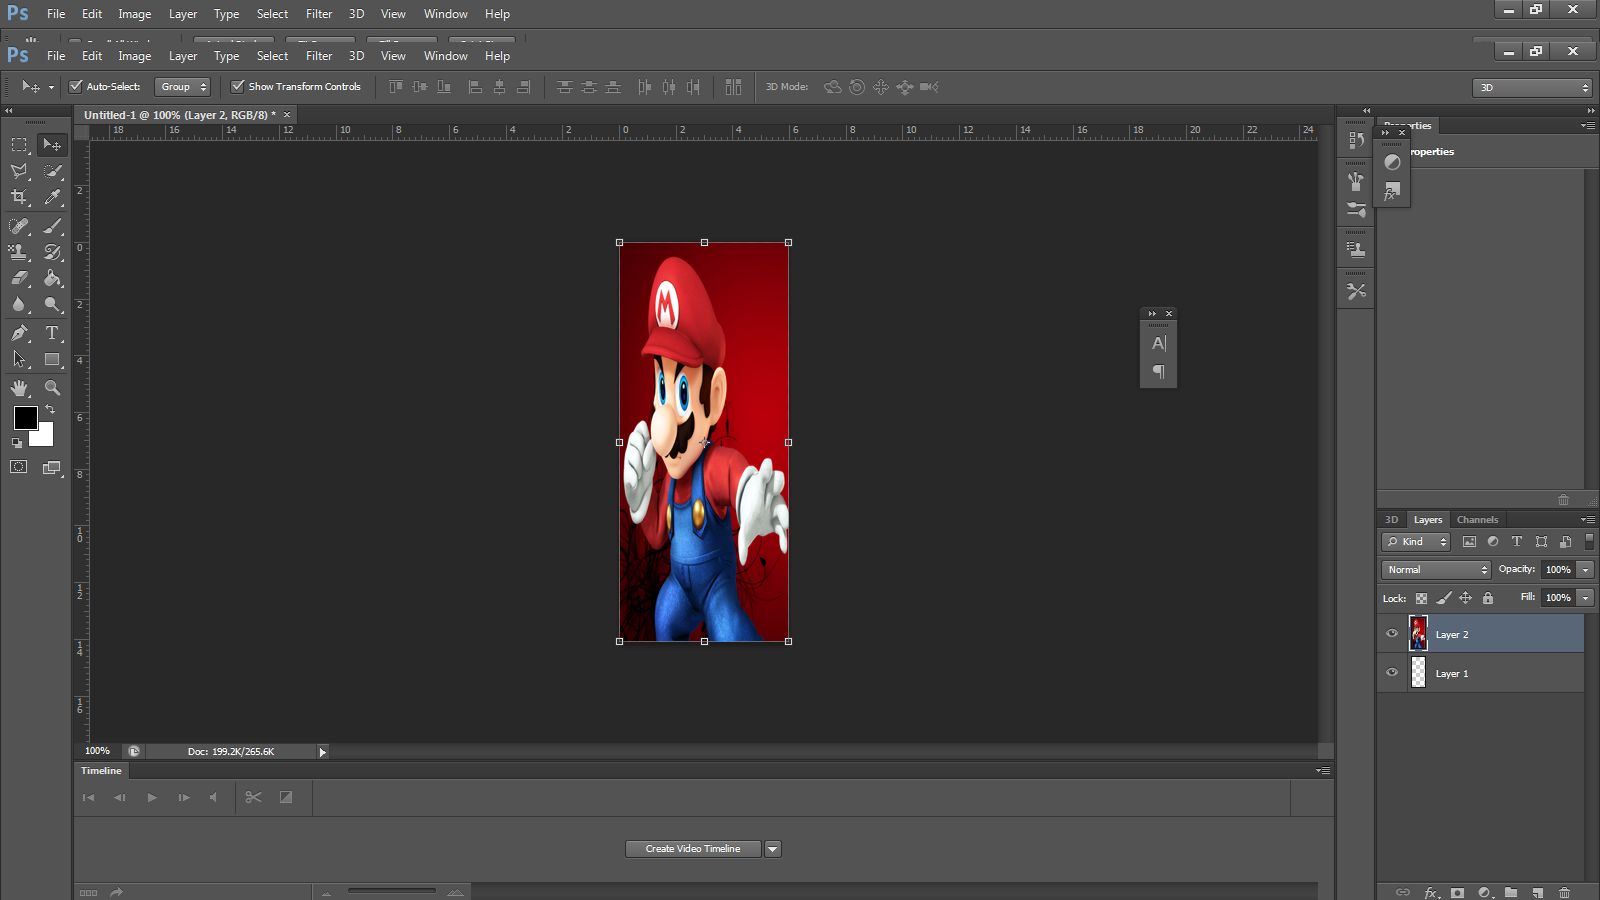Screen dimensions: 1600x900
Task: Select the History Brush tool
Action: [52, 252]
